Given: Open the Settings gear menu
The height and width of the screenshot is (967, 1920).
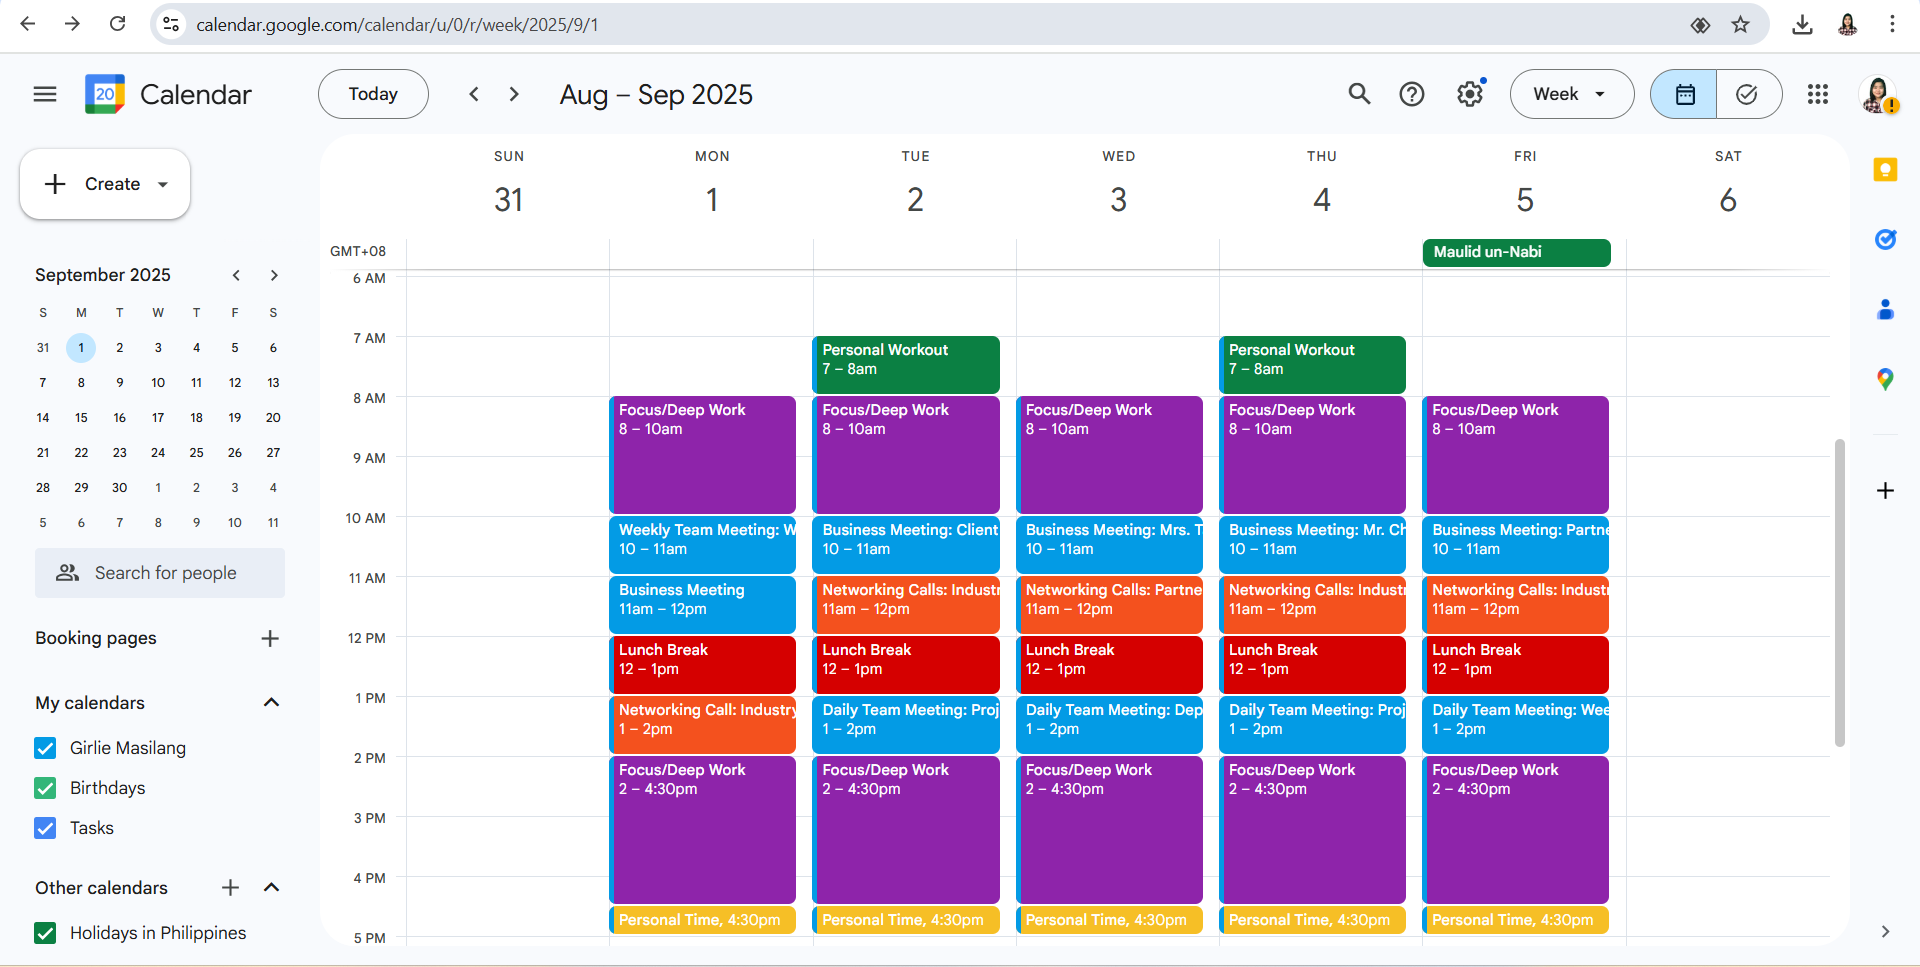Looking at the screenshot, I should point(1469,94).
